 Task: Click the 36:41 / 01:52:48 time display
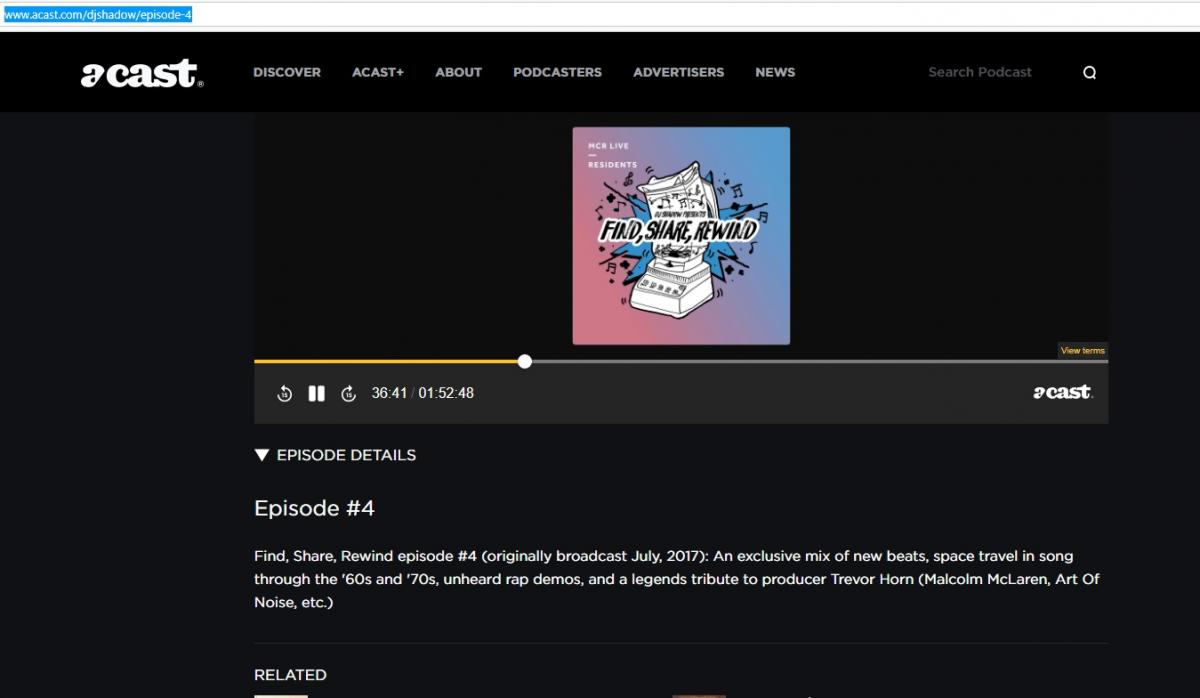click(422, 393)
